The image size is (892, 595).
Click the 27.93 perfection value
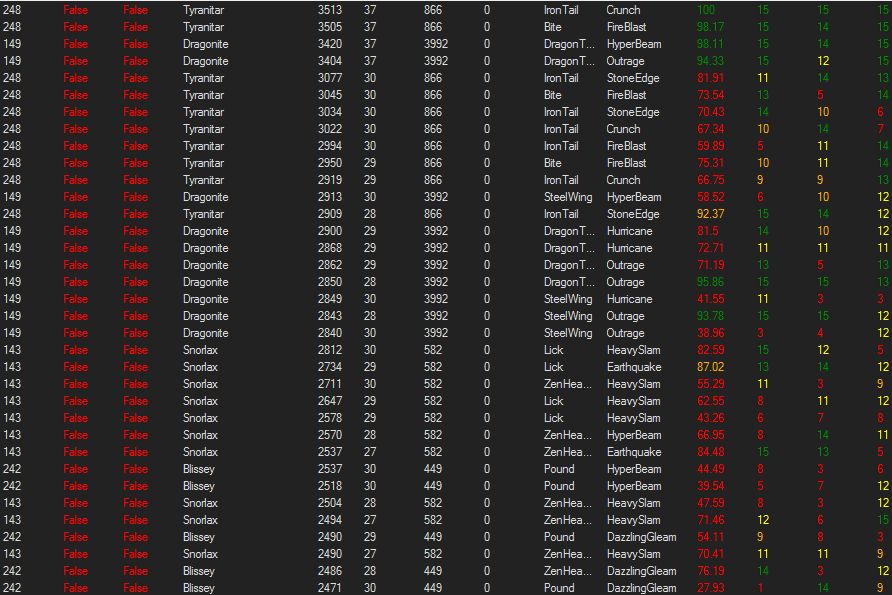click(x=711, y=588)
